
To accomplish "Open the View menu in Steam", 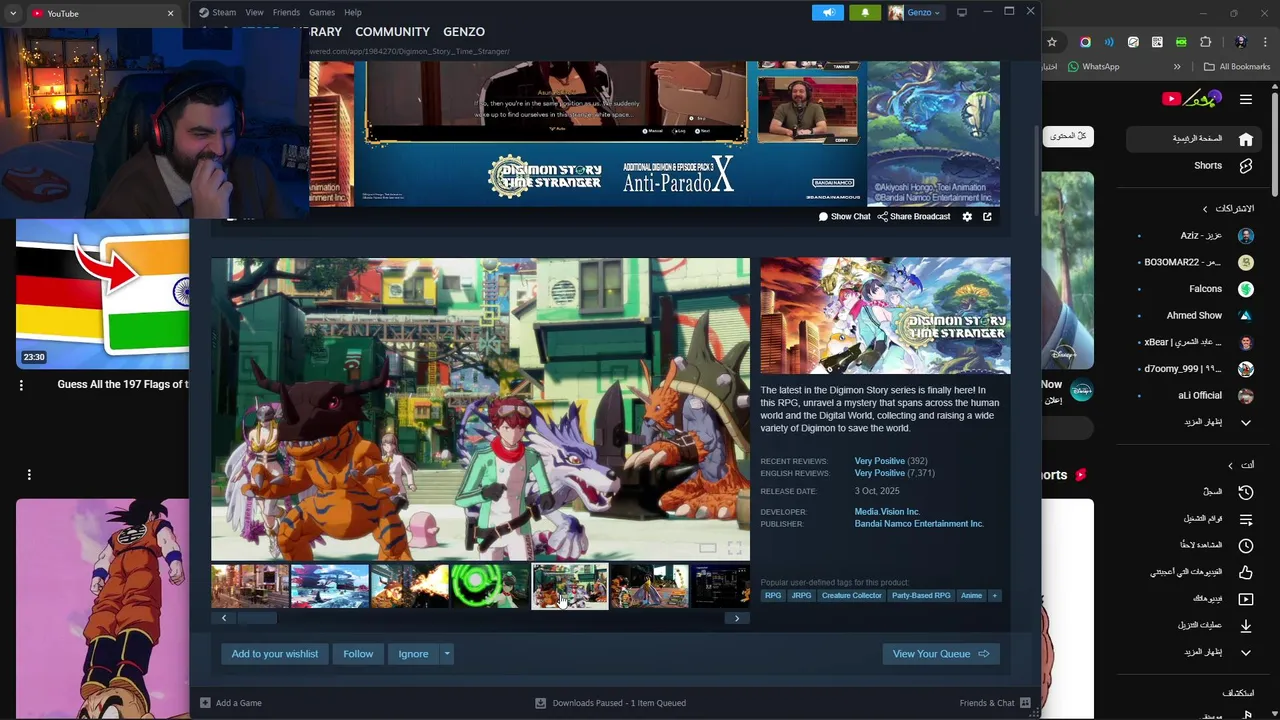I will (255, 12).
